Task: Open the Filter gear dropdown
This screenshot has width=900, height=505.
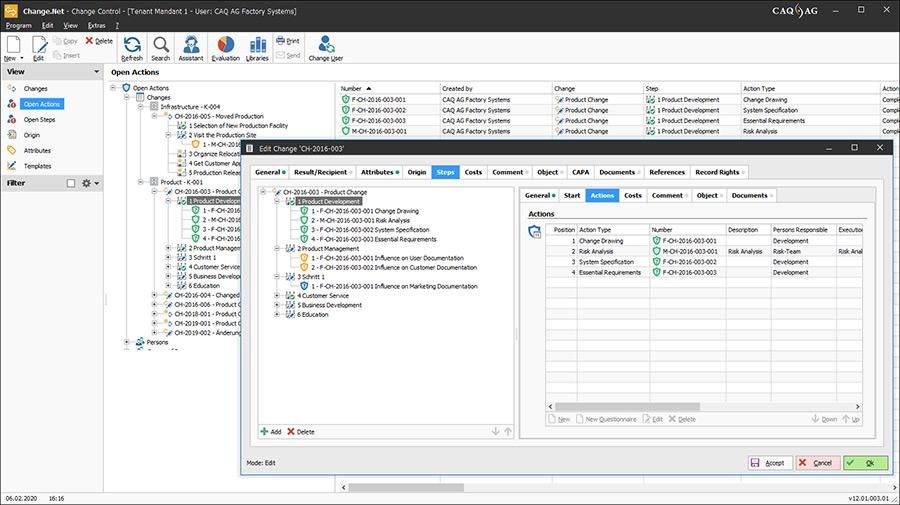Action: 90,183
